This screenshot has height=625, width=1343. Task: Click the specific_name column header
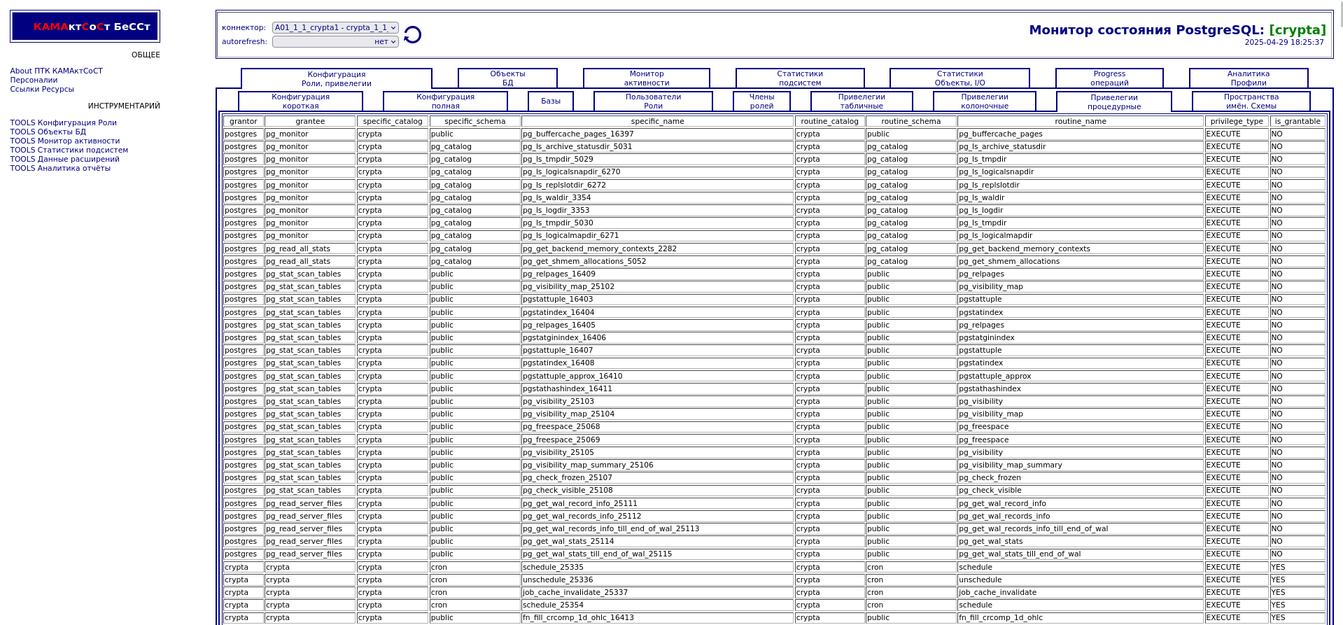(x=657, y=121)
